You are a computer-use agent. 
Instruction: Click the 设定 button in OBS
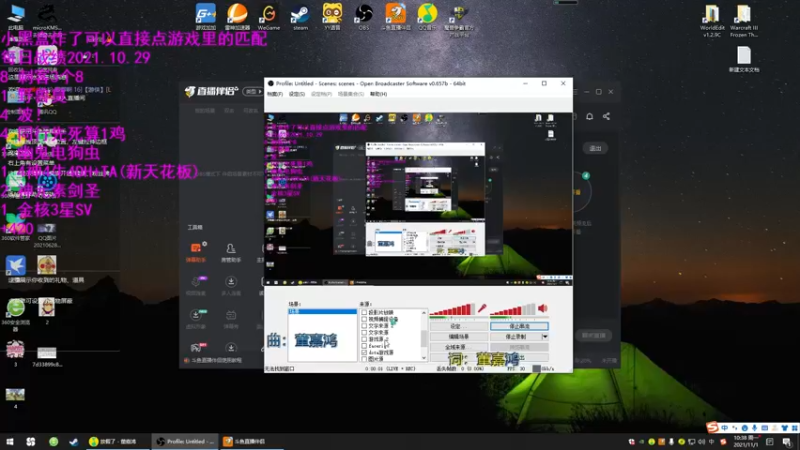pos(459,326)
